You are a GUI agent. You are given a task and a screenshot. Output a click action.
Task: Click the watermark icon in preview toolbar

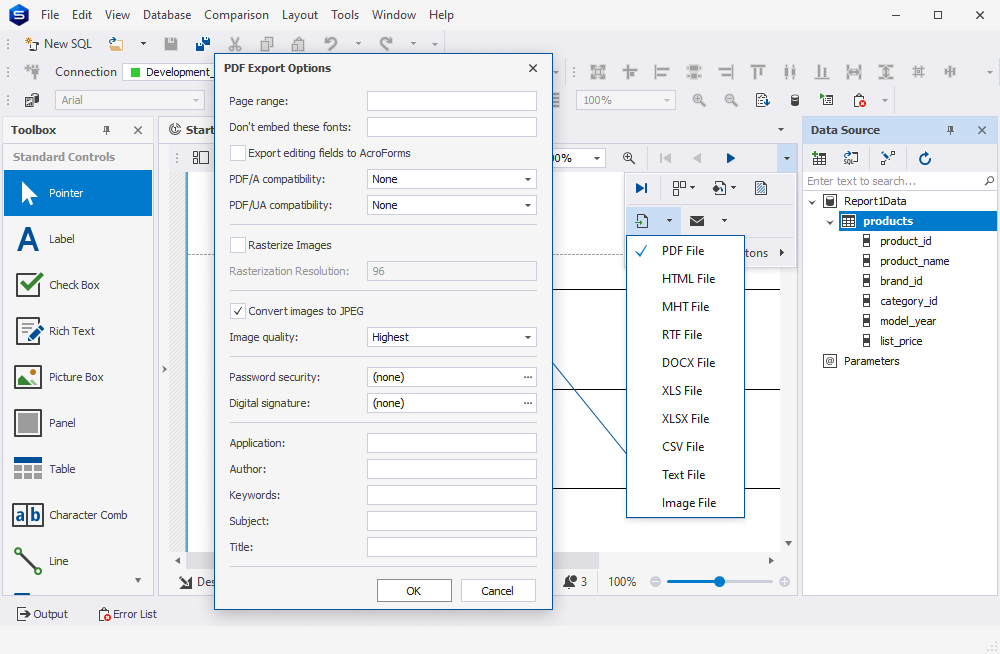(761, 188)
